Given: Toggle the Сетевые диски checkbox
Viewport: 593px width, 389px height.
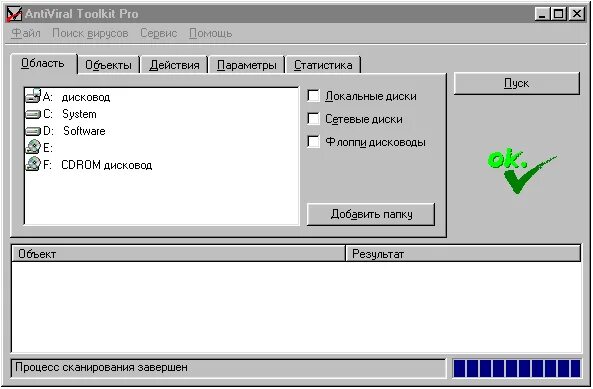Looking at the screenshot, I should click(314, 119).
